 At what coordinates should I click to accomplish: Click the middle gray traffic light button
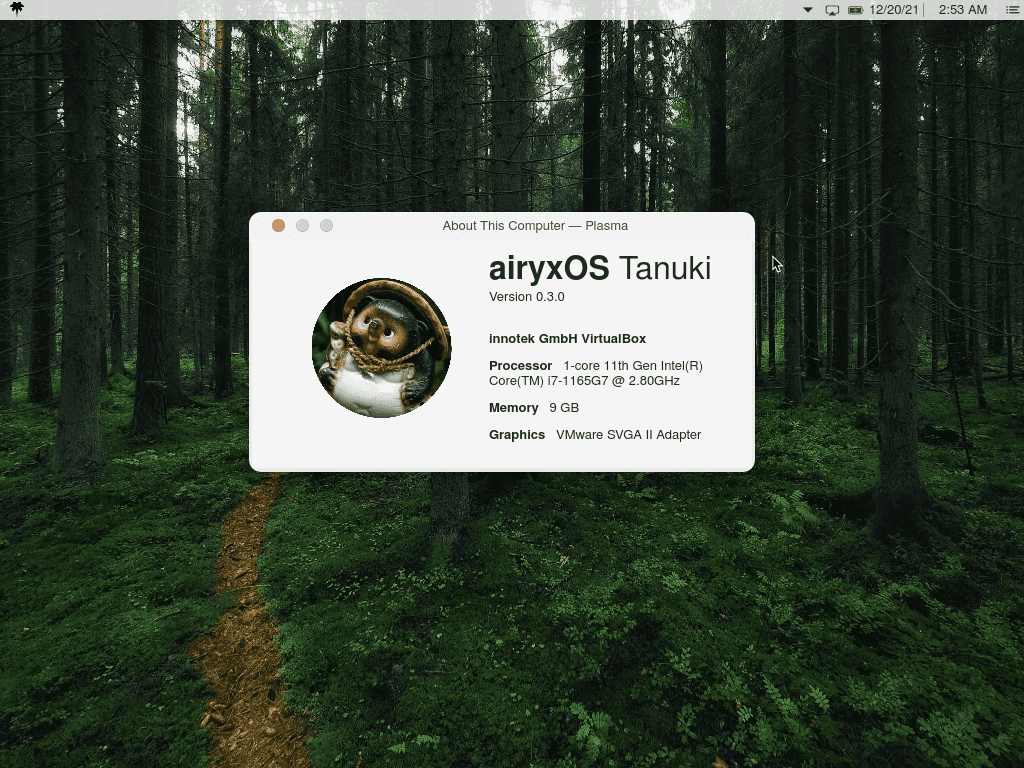click(302, 226)
